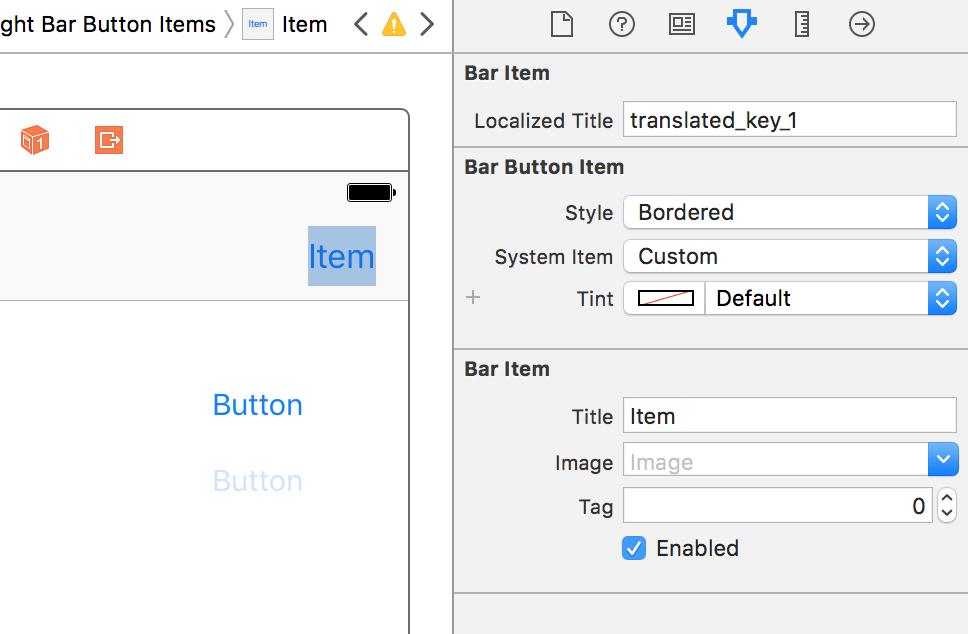This screenshot has height=634, width=968.
Task: Open the File inspector
Action: [x=561, y=26]
